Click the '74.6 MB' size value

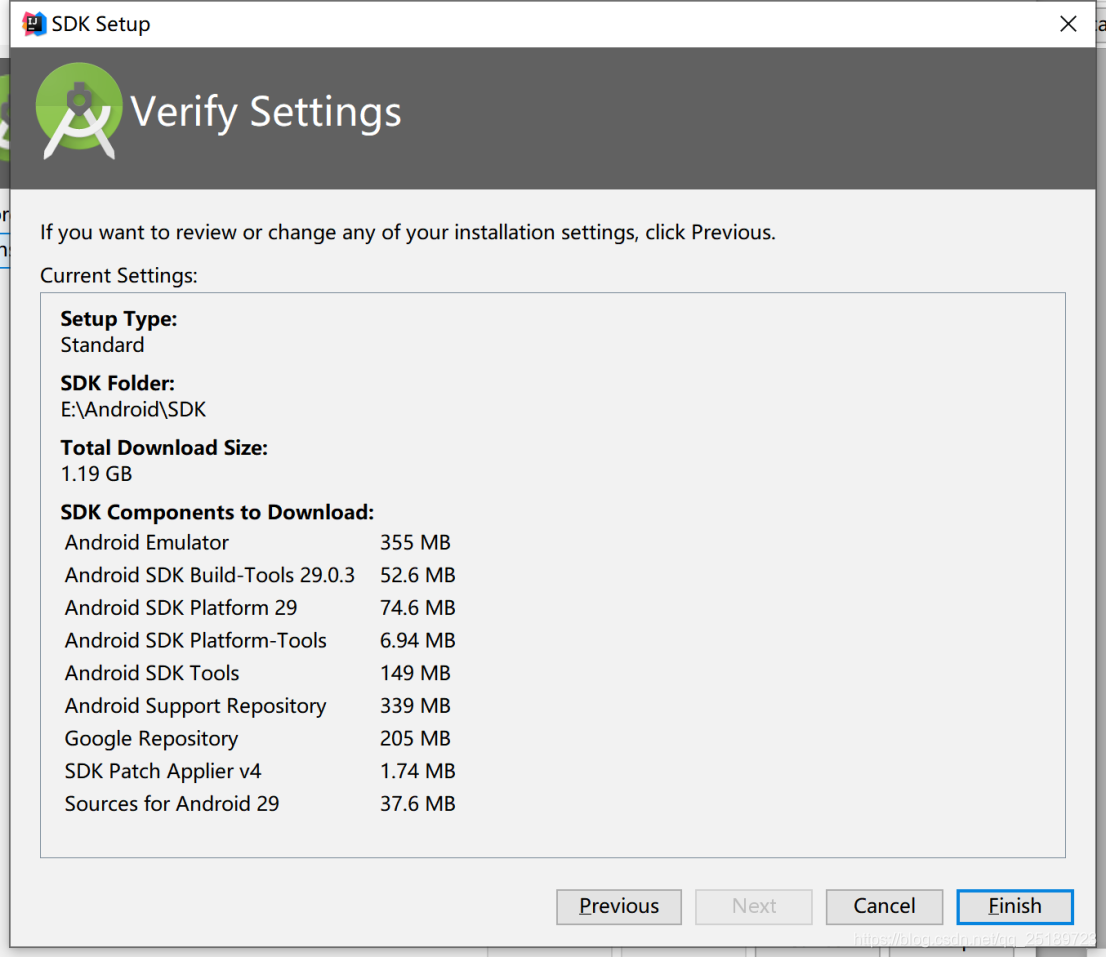[418, 608]
